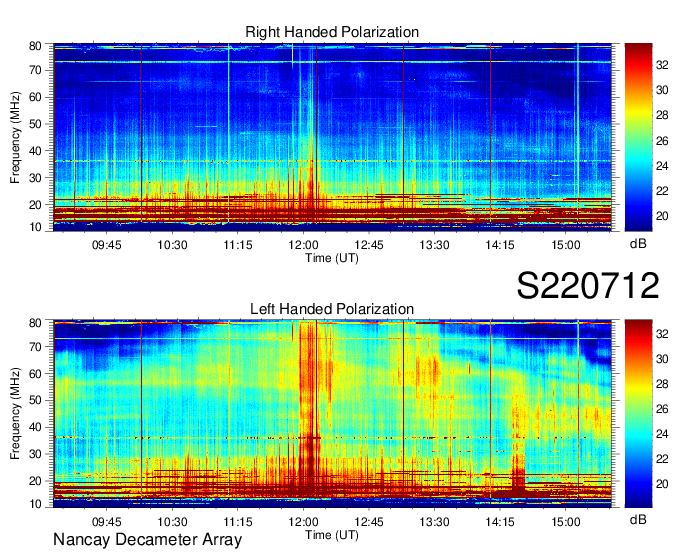Click the 10:30 tick of right-handed plot
The height and width of the screenshot is (552, 680).
coord(172,245)
